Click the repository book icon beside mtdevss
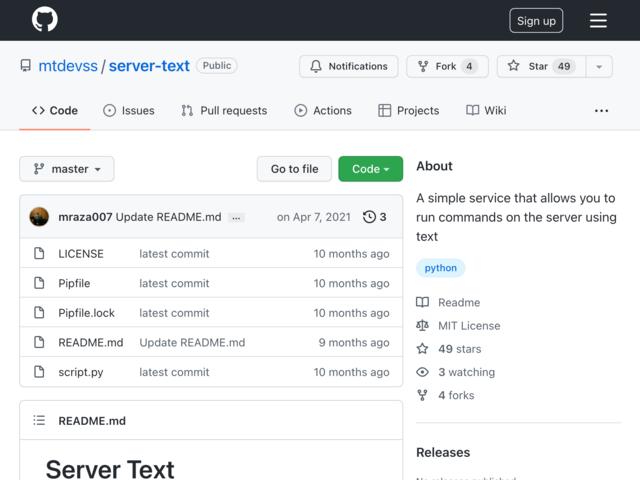The width and height of the screenshot is (640, 480). click(26, 66)
